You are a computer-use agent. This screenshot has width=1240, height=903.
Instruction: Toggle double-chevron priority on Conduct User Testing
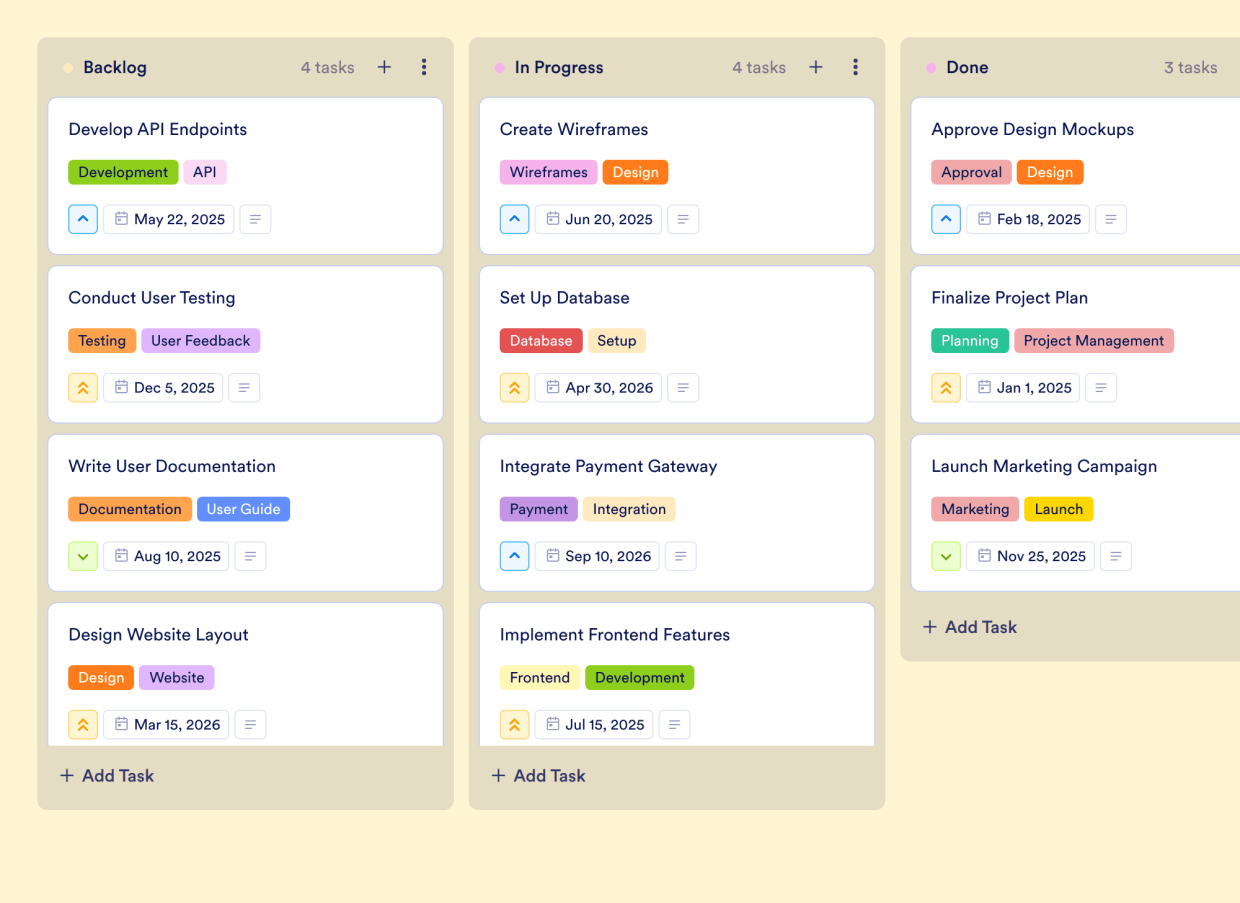(83, 388)
